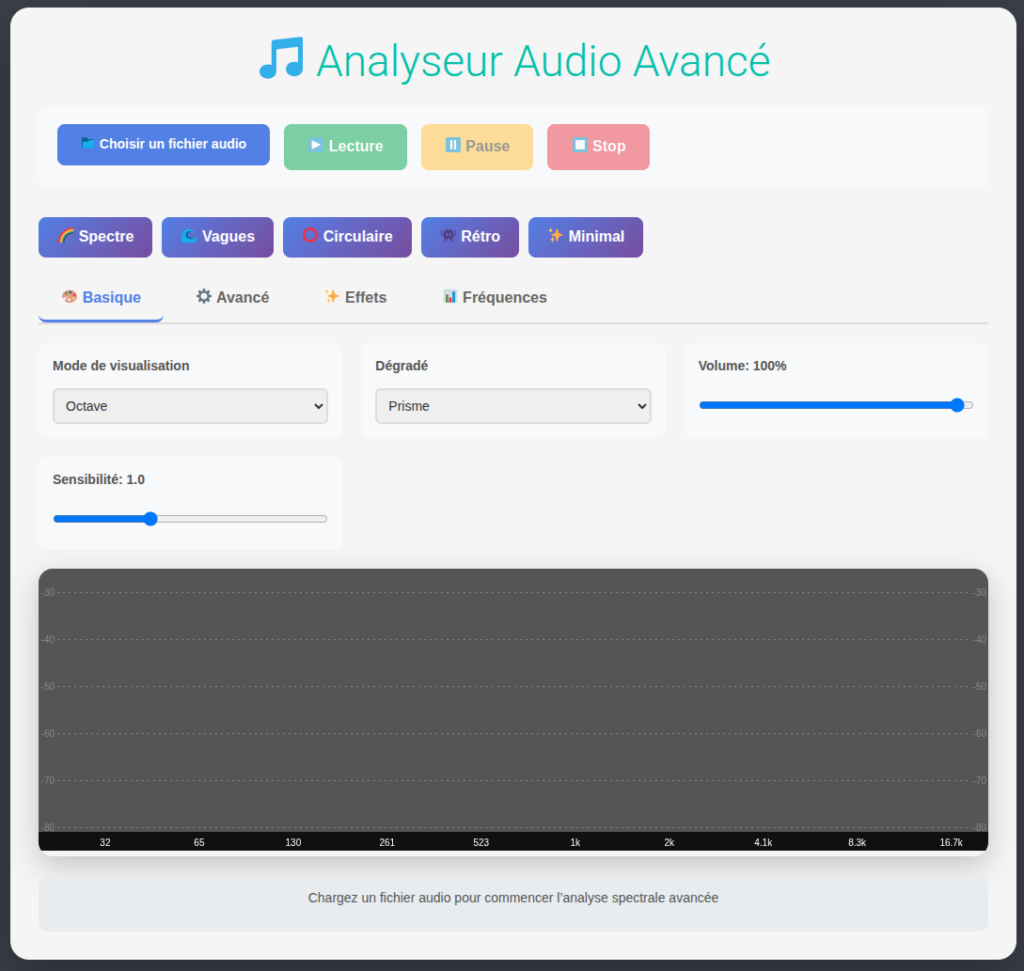Screen dimensions: 1024x971
Task: Apply the Minimal sparkle preset
Action: [x=585, y=237]
